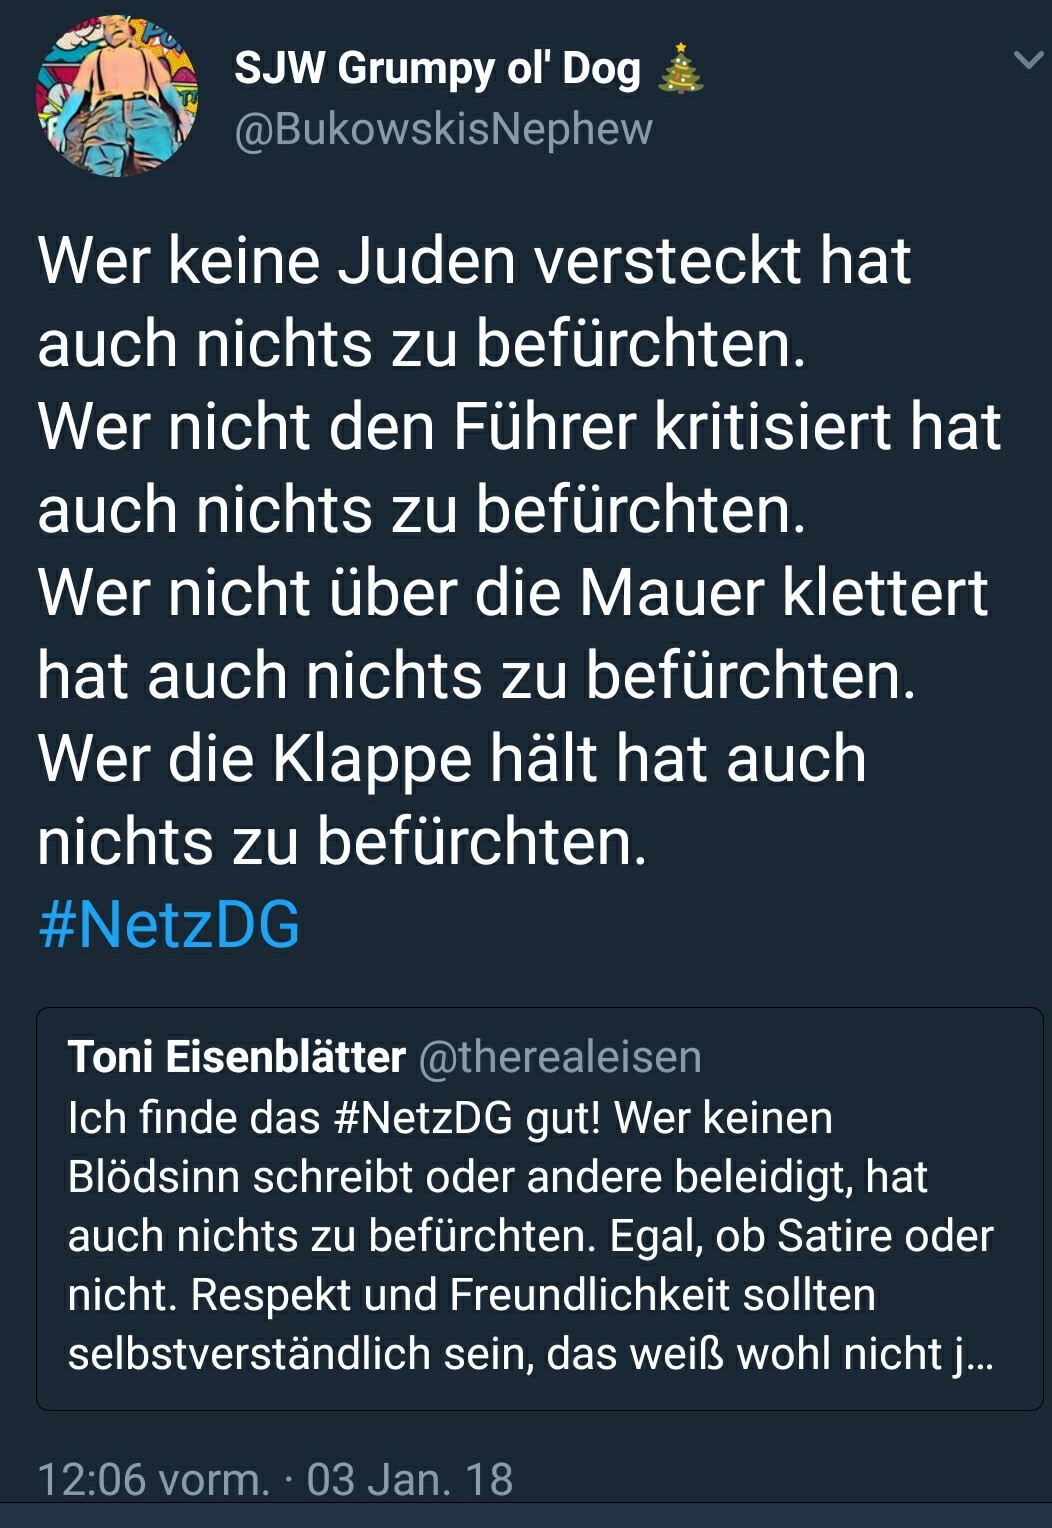Click "Egal, ob Satire oder" in quoted tweet
1052x1528 pixels.
tap(802, 1236)
